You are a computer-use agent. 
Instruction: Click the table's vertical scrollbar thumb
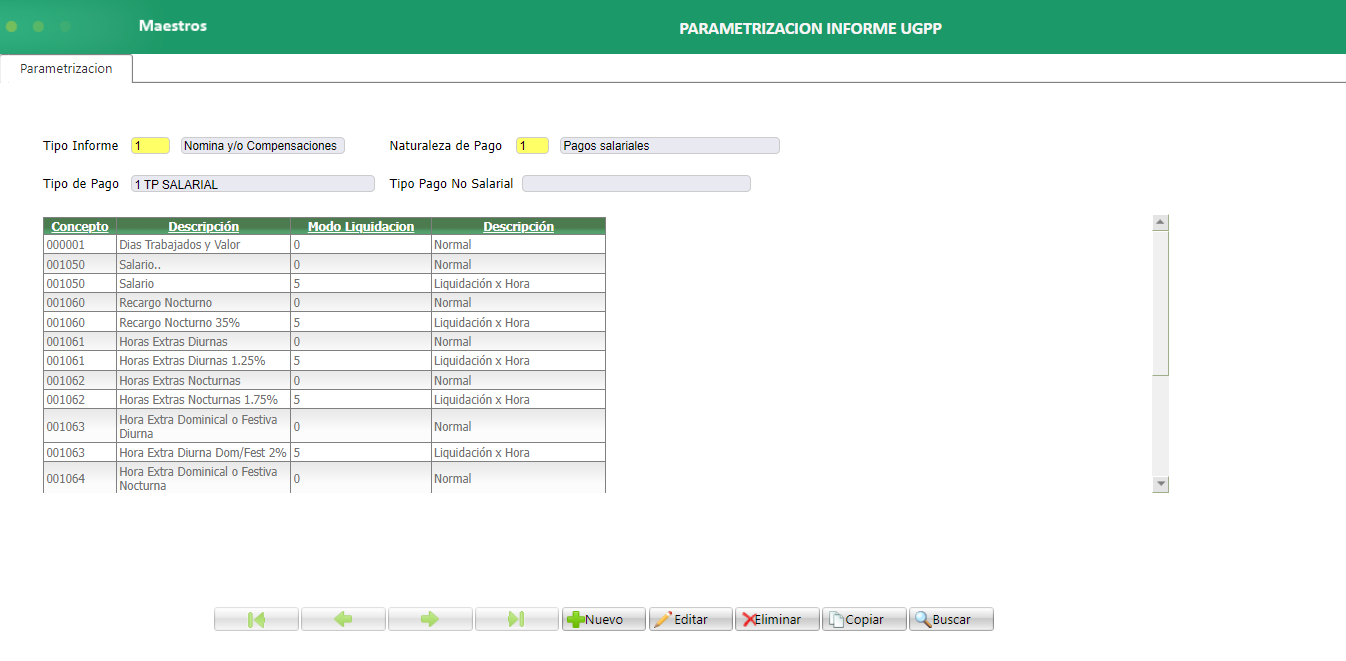point(1161,303)
